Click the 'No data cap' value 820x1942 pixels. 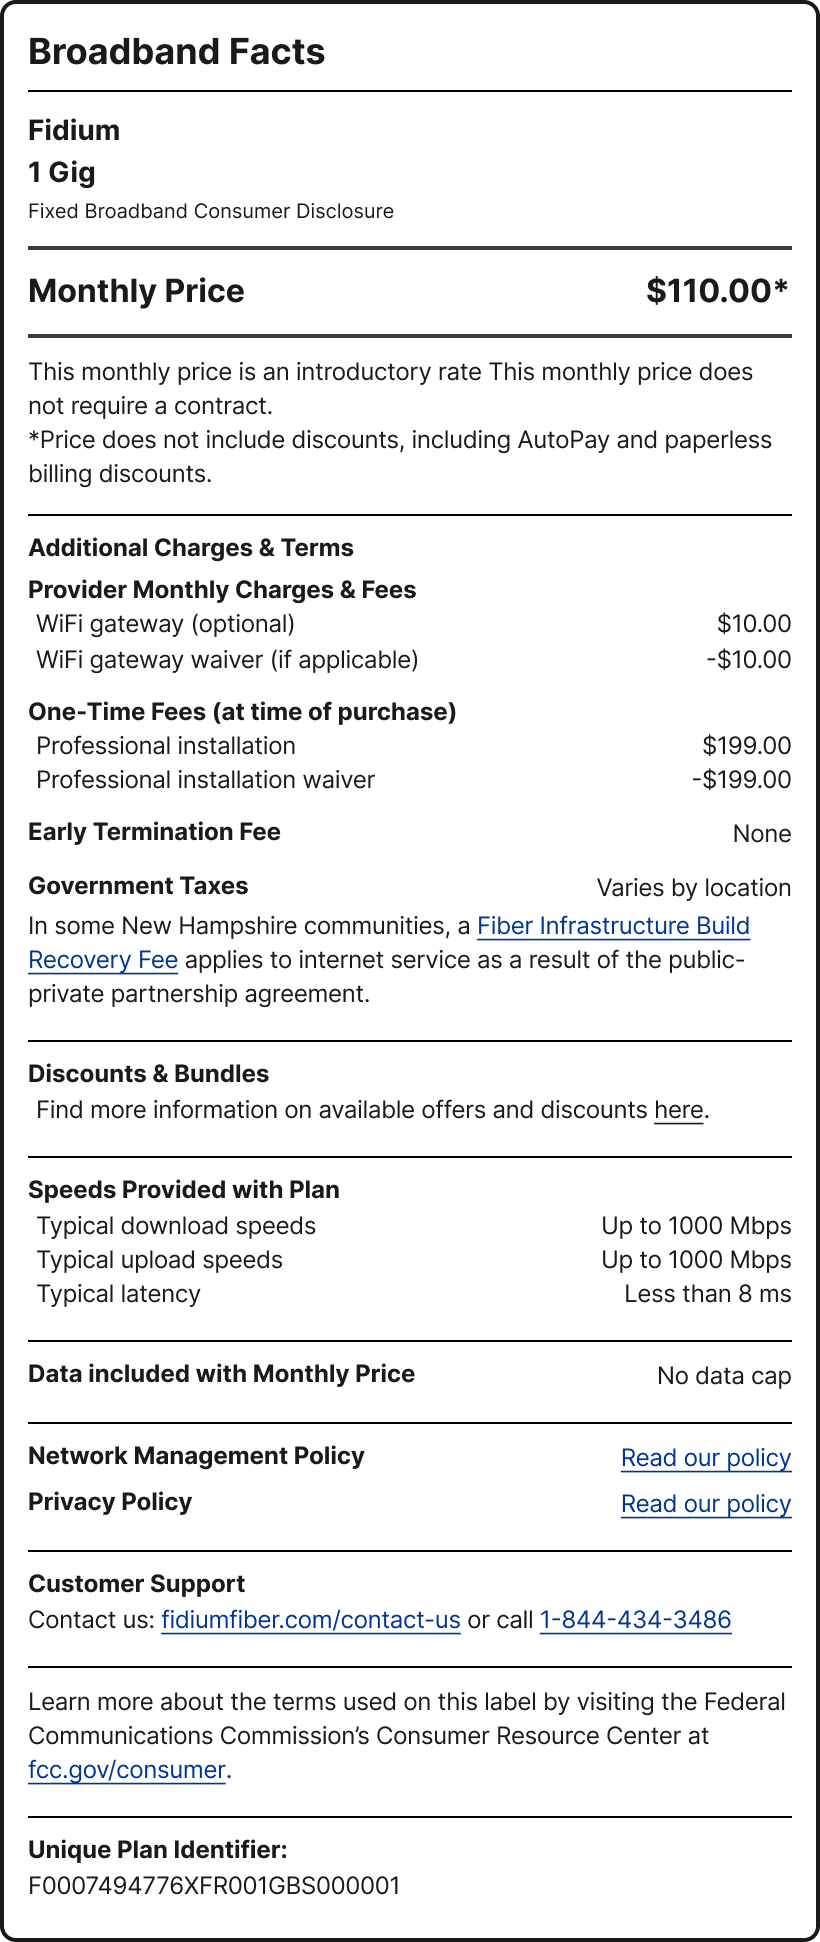pyautogui.click(x=724, y=1376)
